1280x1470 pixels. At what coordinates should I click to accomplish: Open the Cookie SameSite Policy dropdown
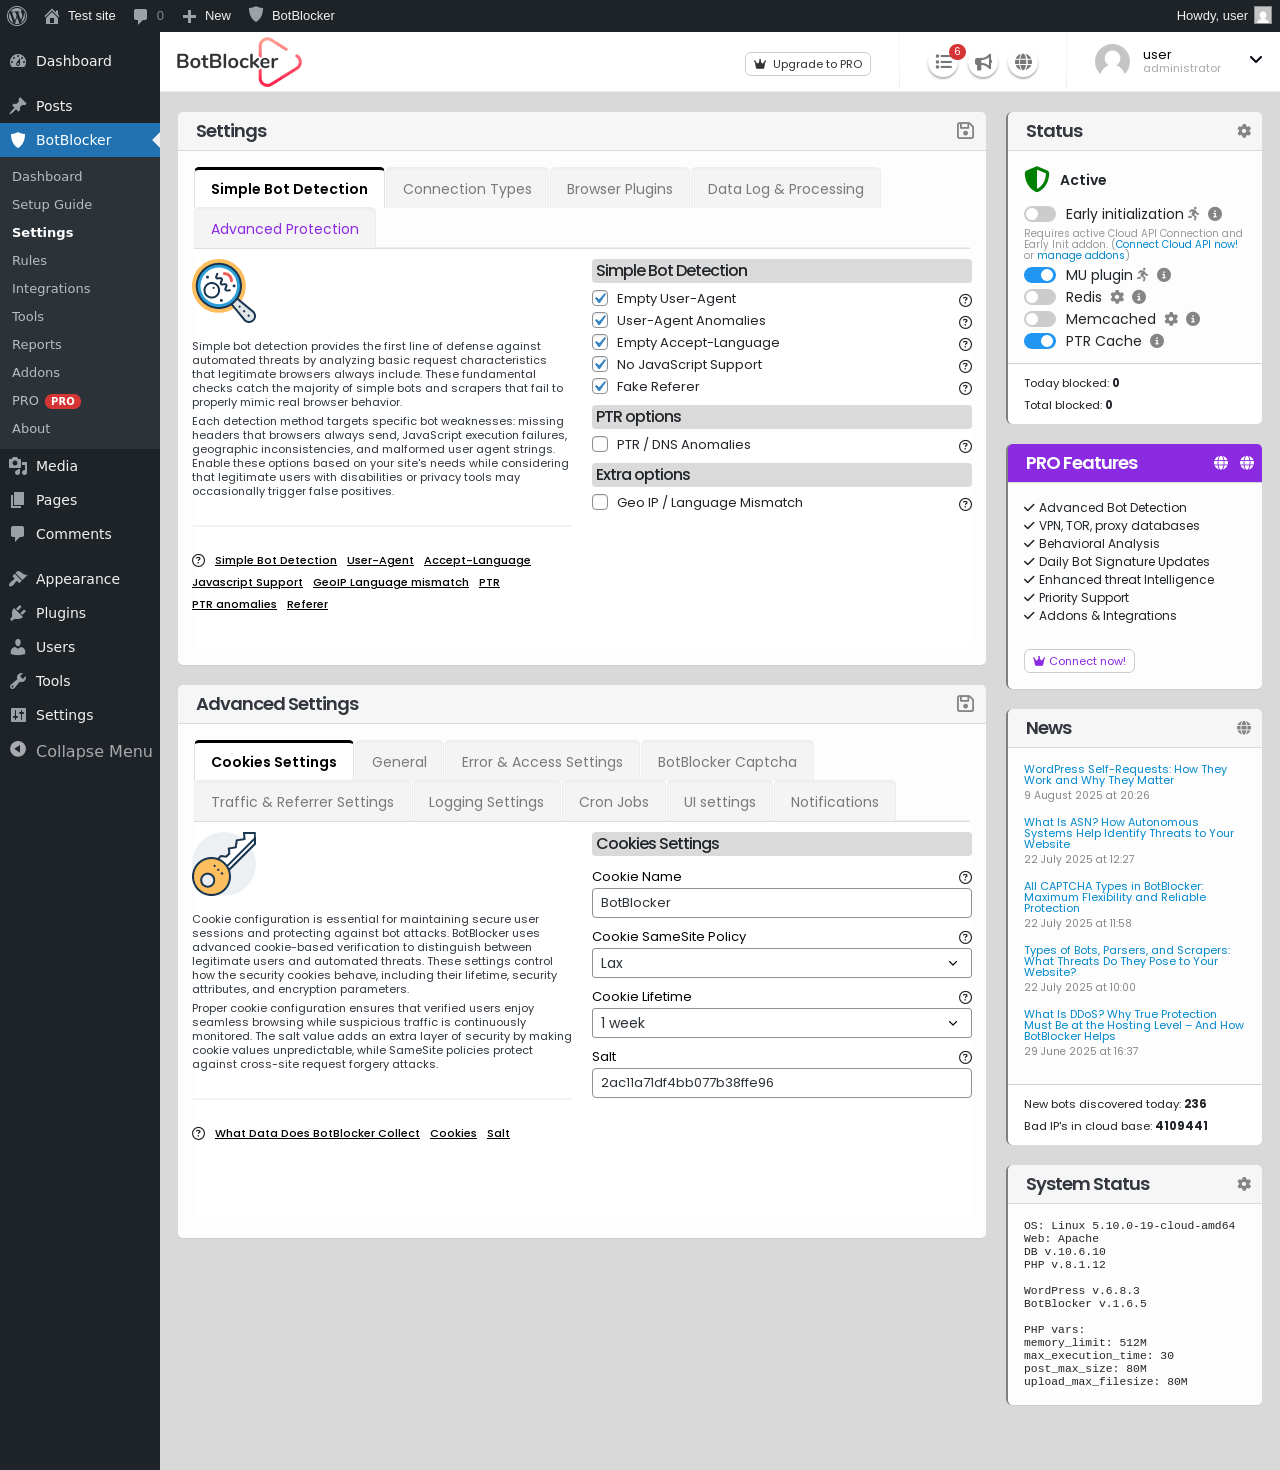(x=782, y=963)
